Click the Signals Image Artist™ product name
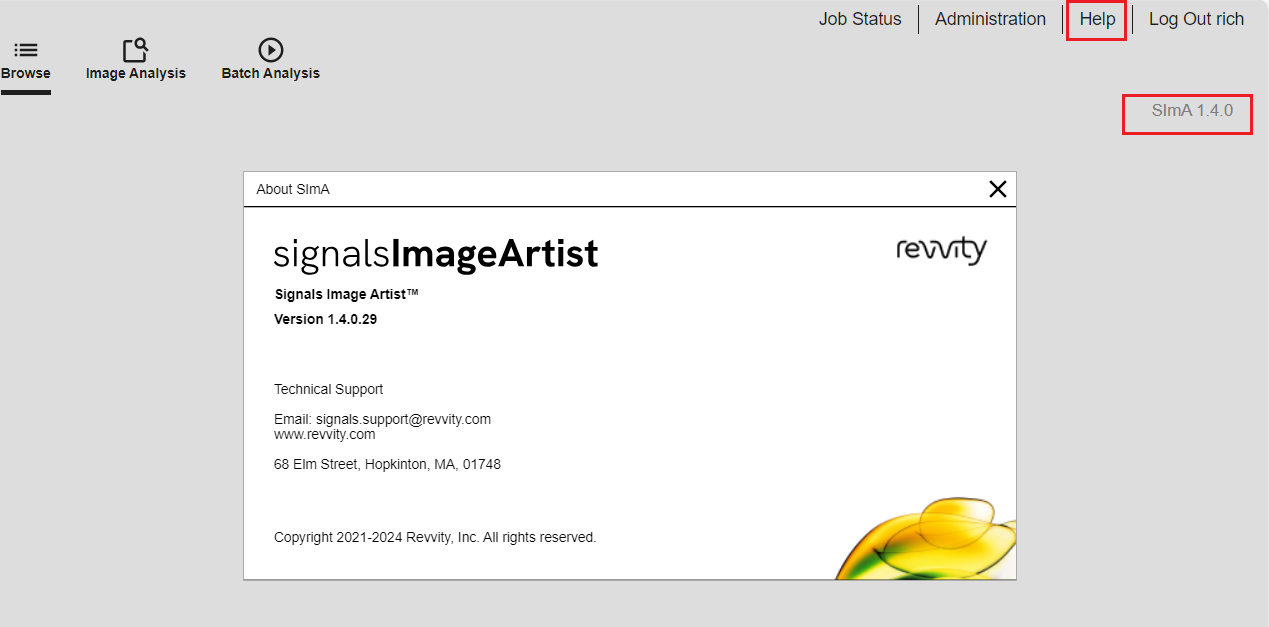Image resolution: width=1269 pixels, height=627 pixels. click(347, 294)
